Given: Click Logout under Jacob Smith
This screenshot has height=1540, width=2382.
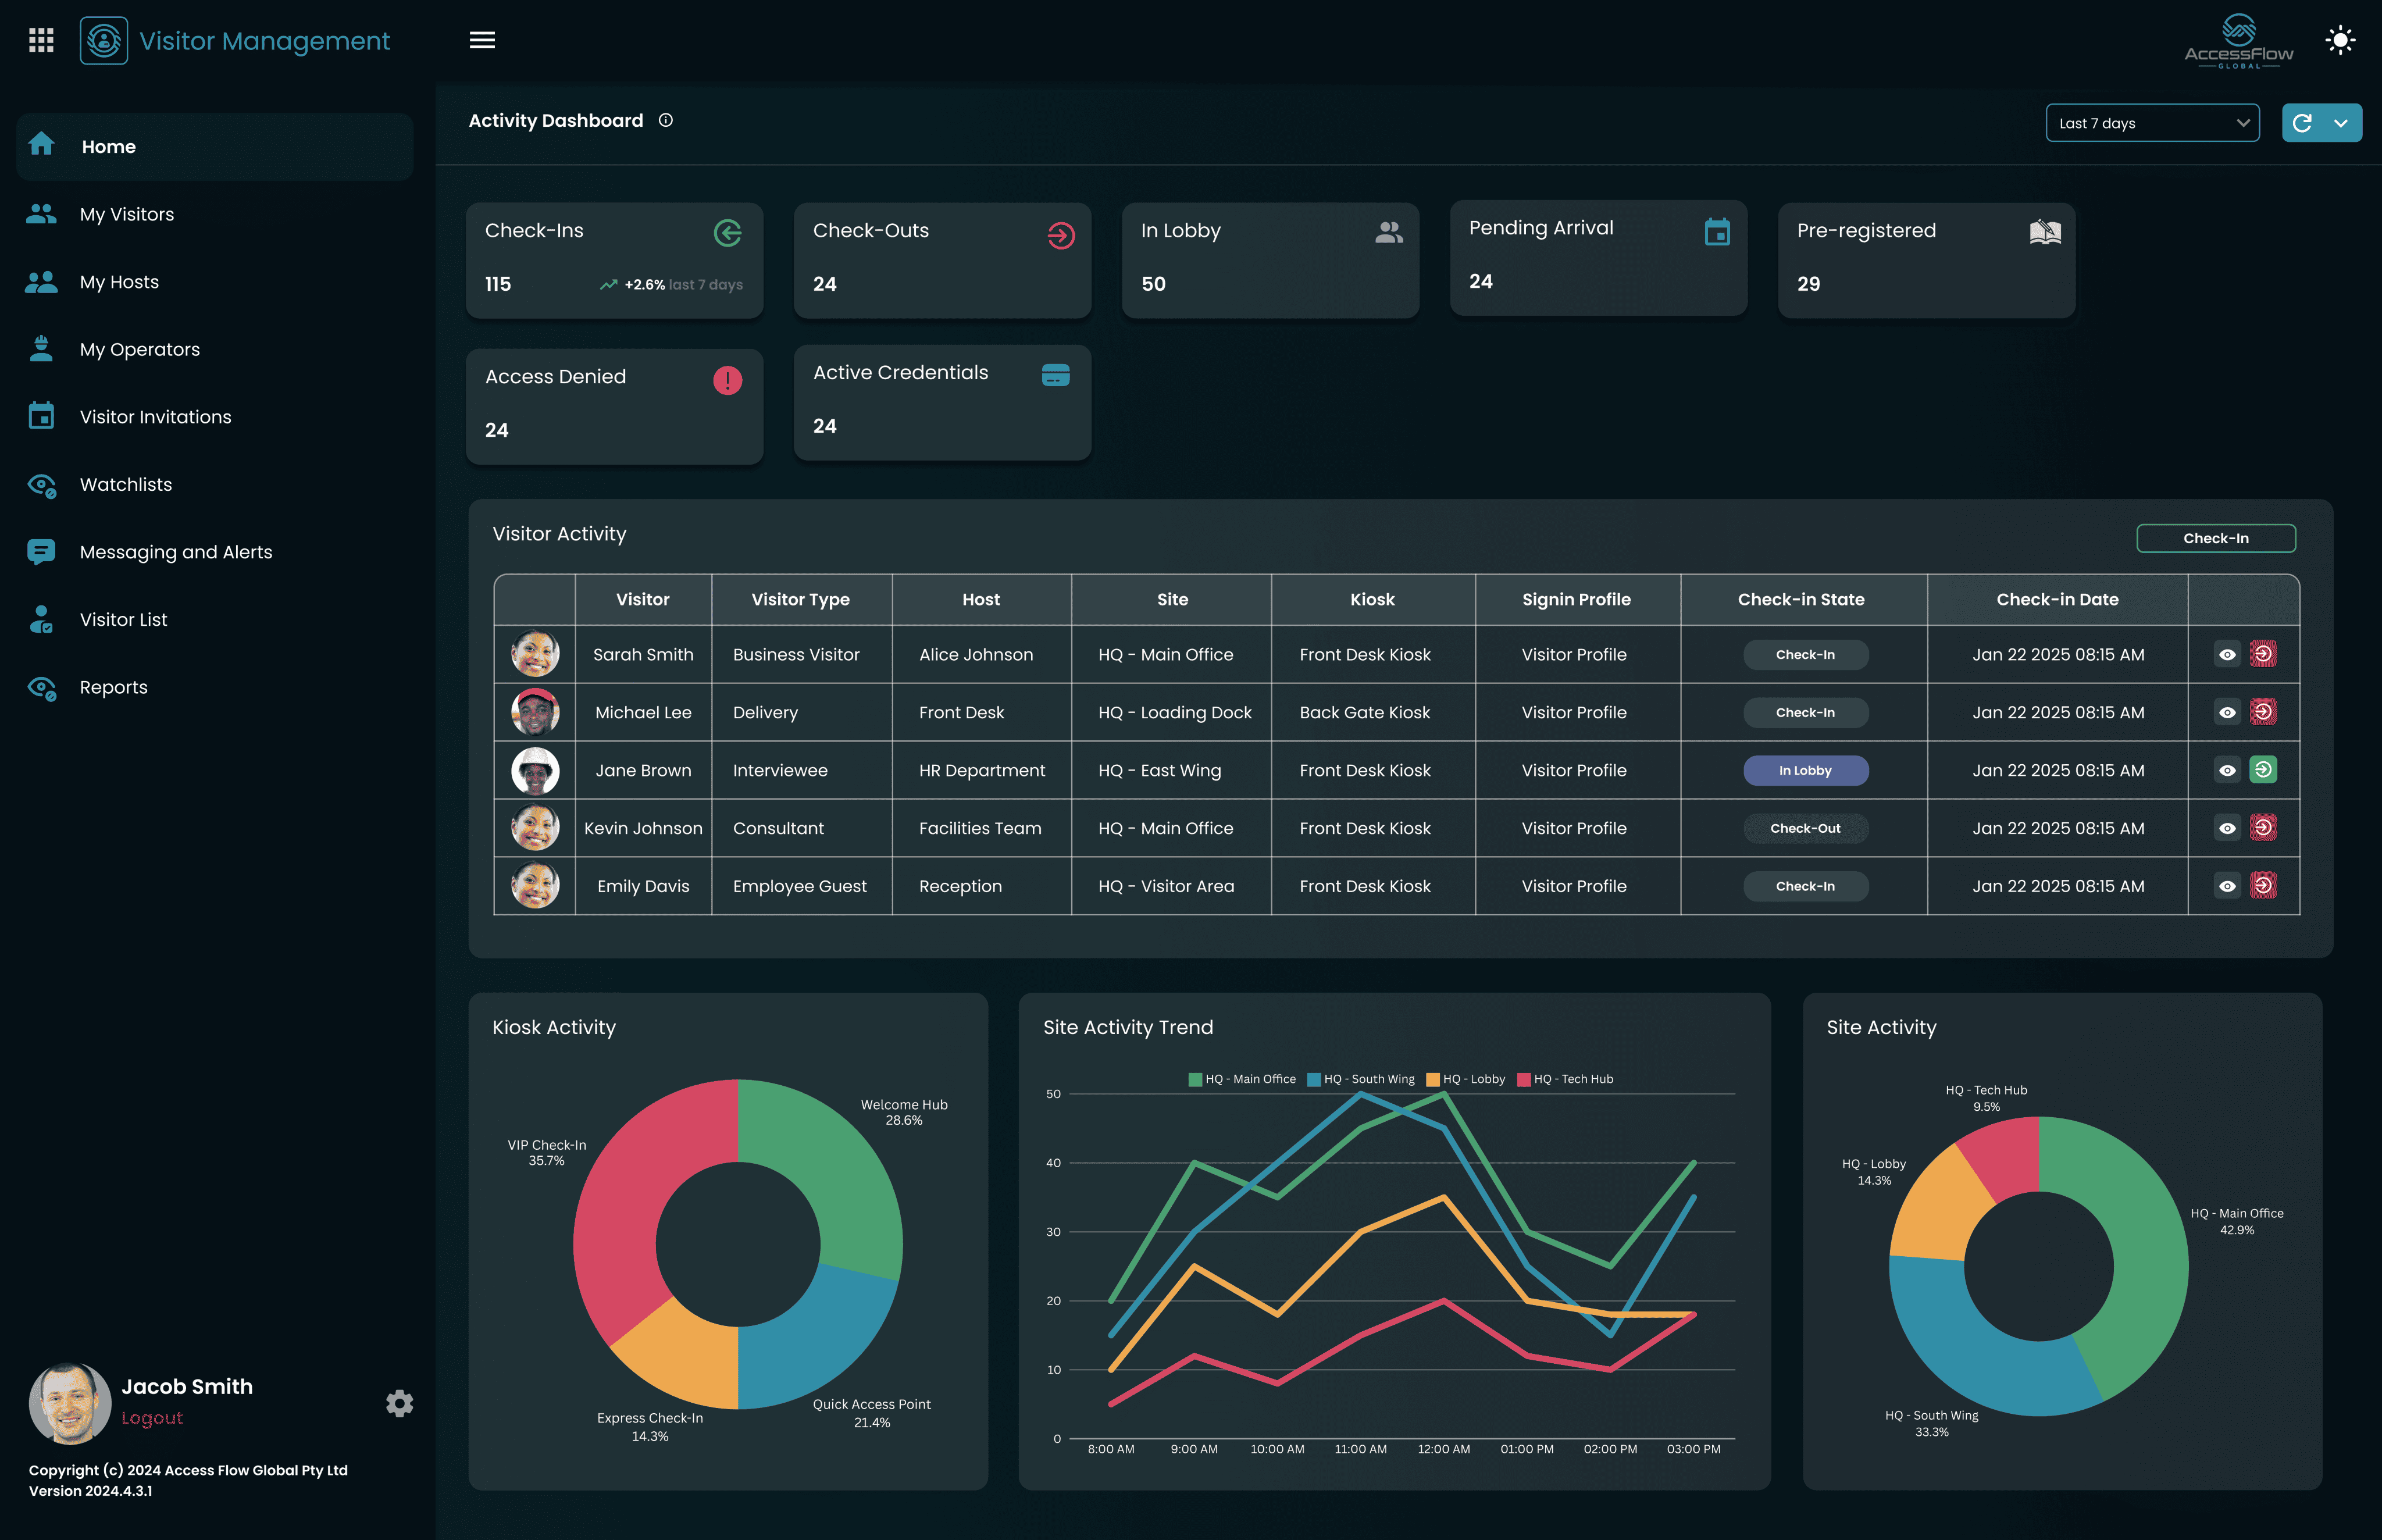Looking at the screenshot, I should click(151, 1417).
